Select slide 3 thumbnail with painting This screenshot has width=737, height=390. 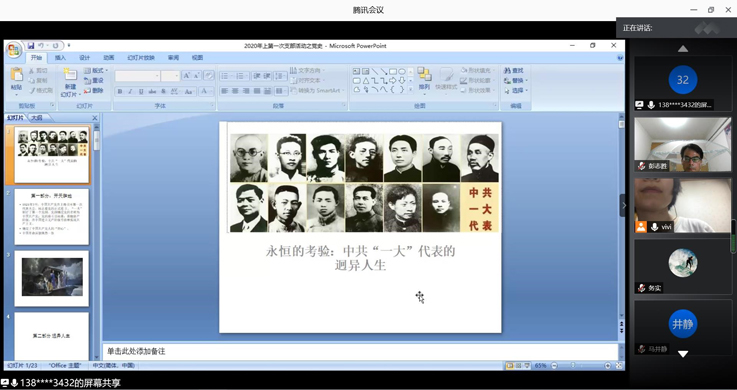pos(52,278)
